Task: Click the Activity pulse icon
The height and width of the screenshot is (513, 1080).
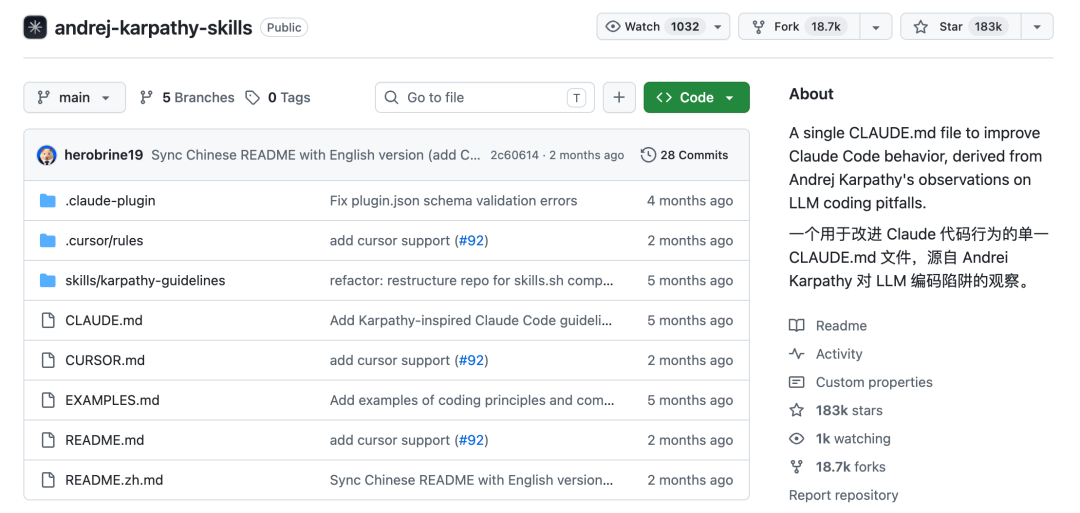Action: (797, 354)
